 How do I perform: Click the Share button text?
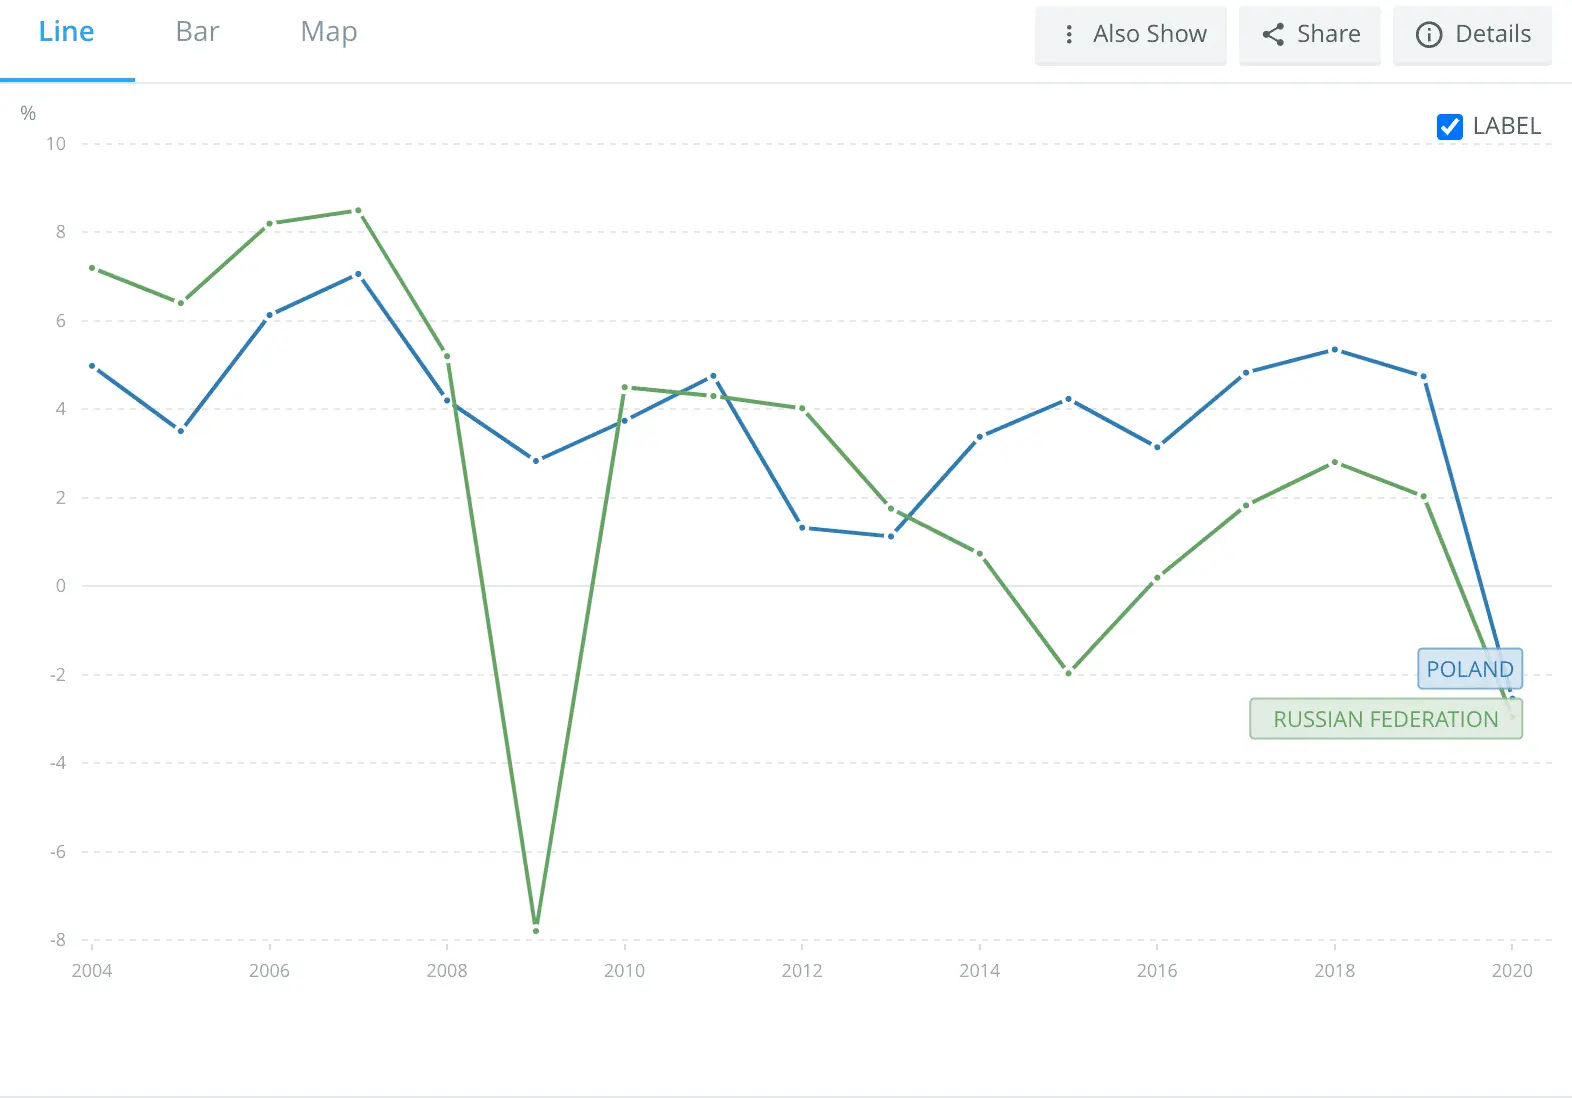click(1328, 35)
